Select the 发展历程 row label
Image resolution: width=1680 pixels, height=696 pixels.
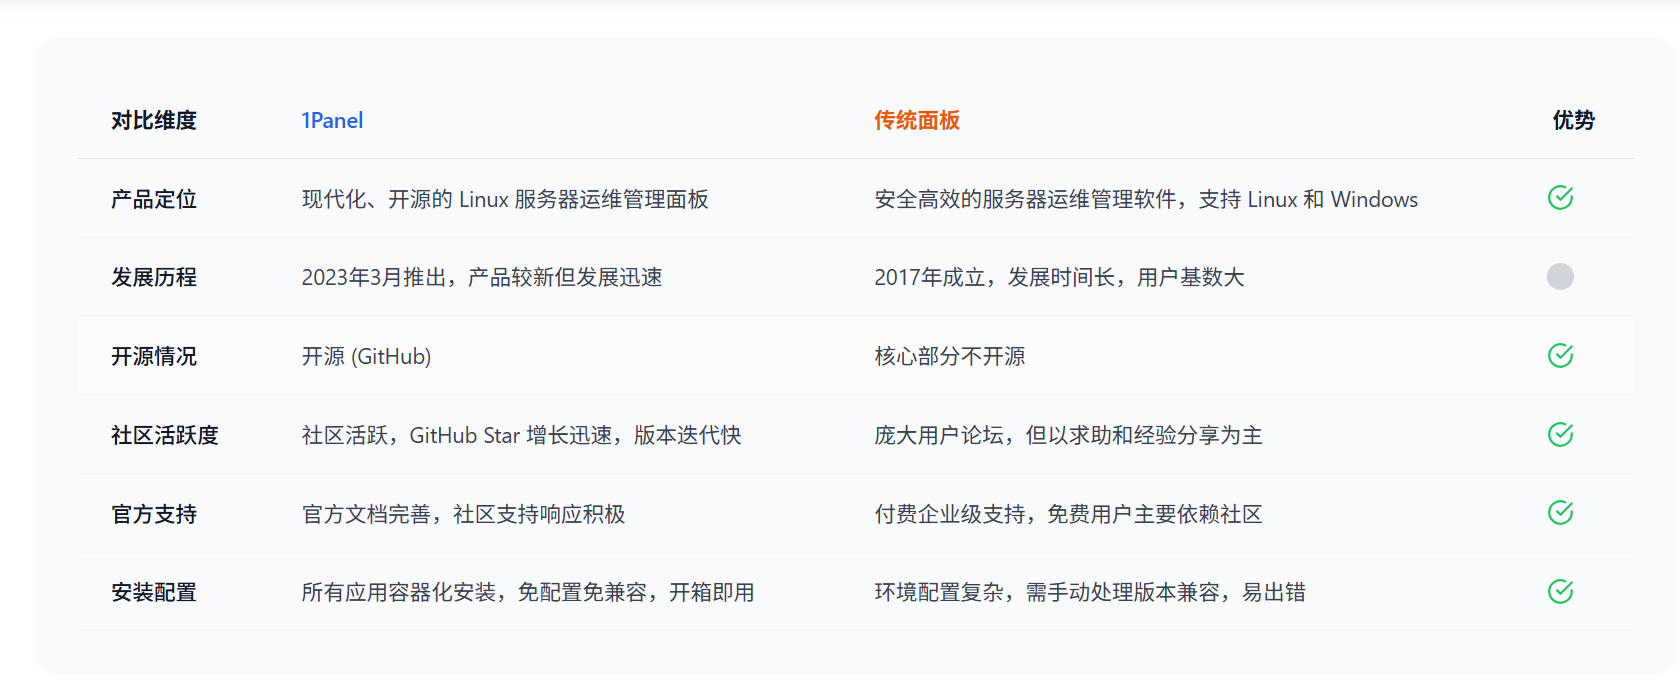coord(154,277)
